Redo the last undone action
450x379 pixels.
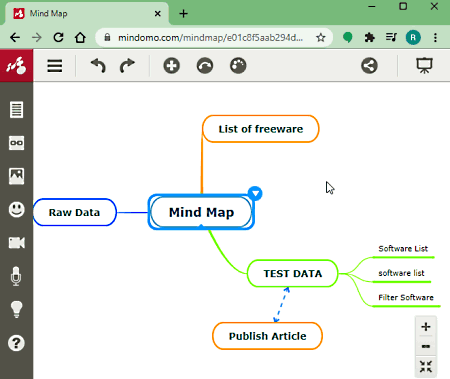click(x=127, y=66)
